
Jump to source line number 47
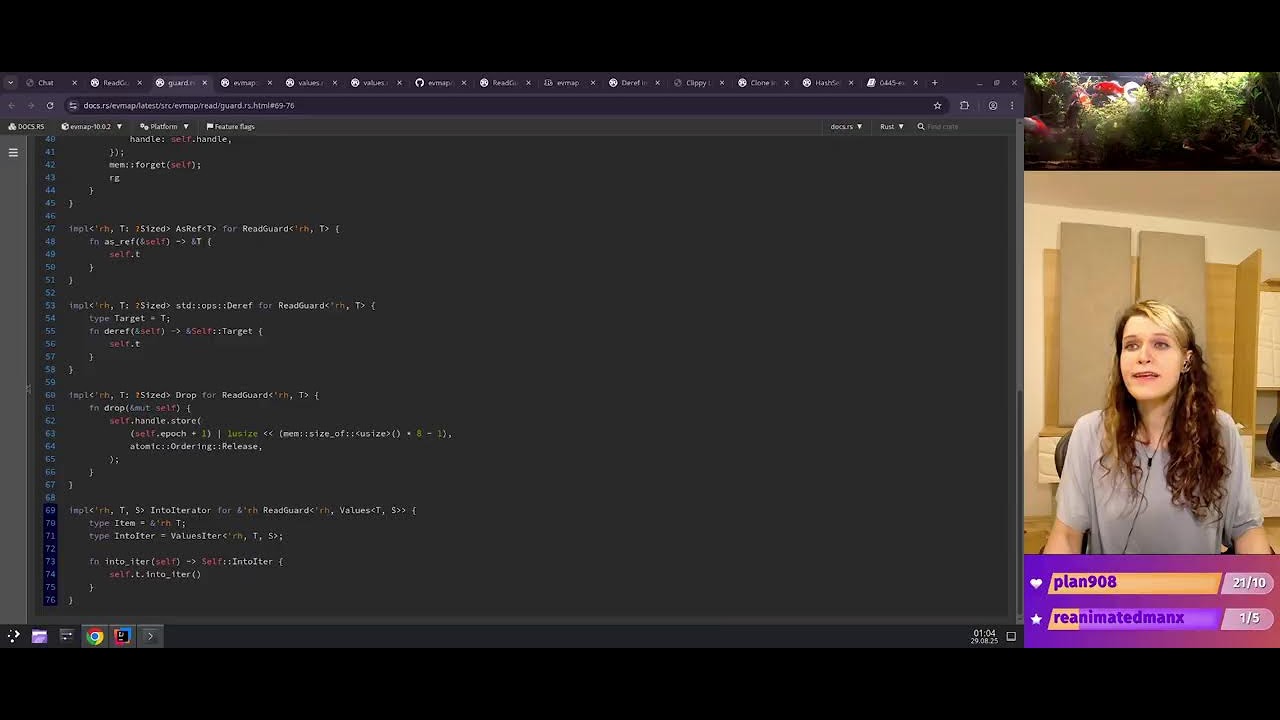pos(50,229)
